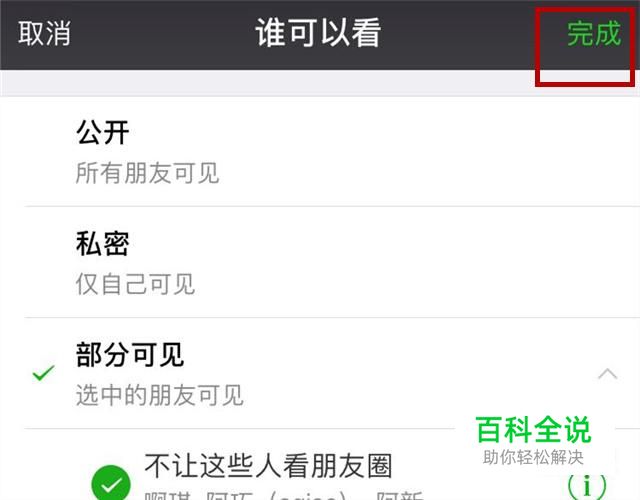Click the empty area right of 公开

[384, 133]
